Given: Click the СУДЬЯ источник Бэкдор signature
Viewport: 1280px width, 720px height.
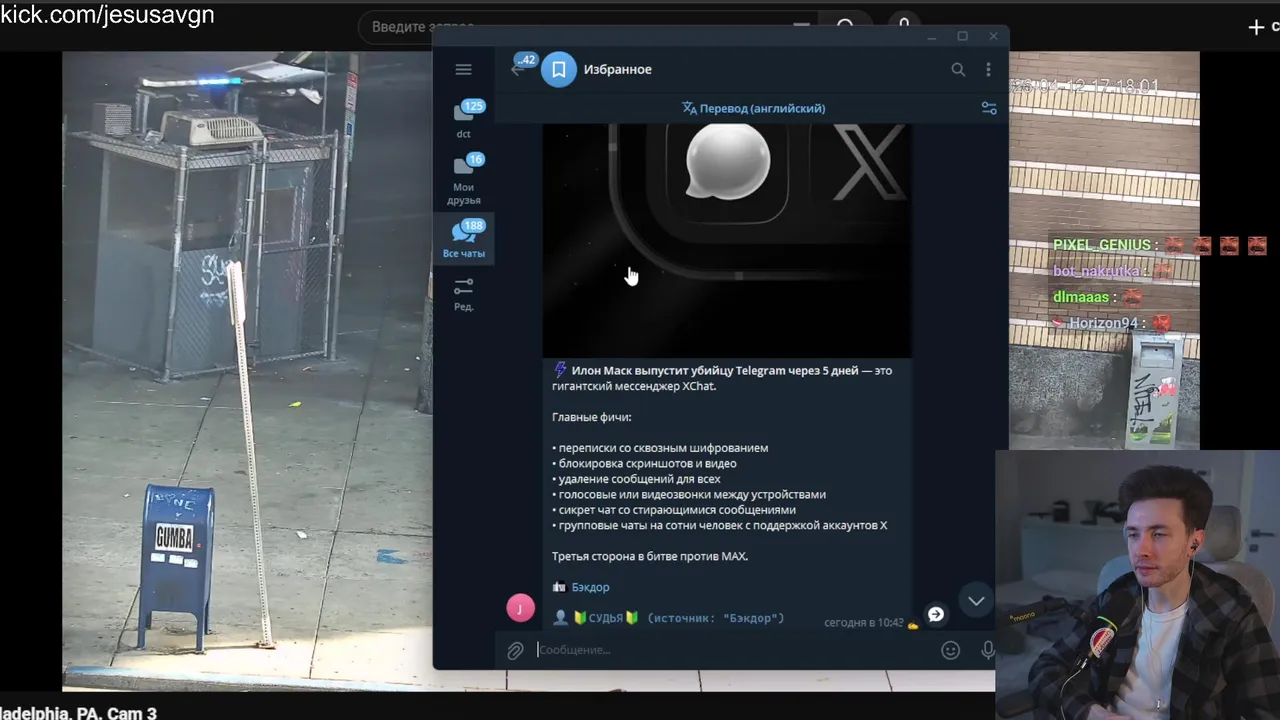Looking at the screenshot, I should click(668, 618).
